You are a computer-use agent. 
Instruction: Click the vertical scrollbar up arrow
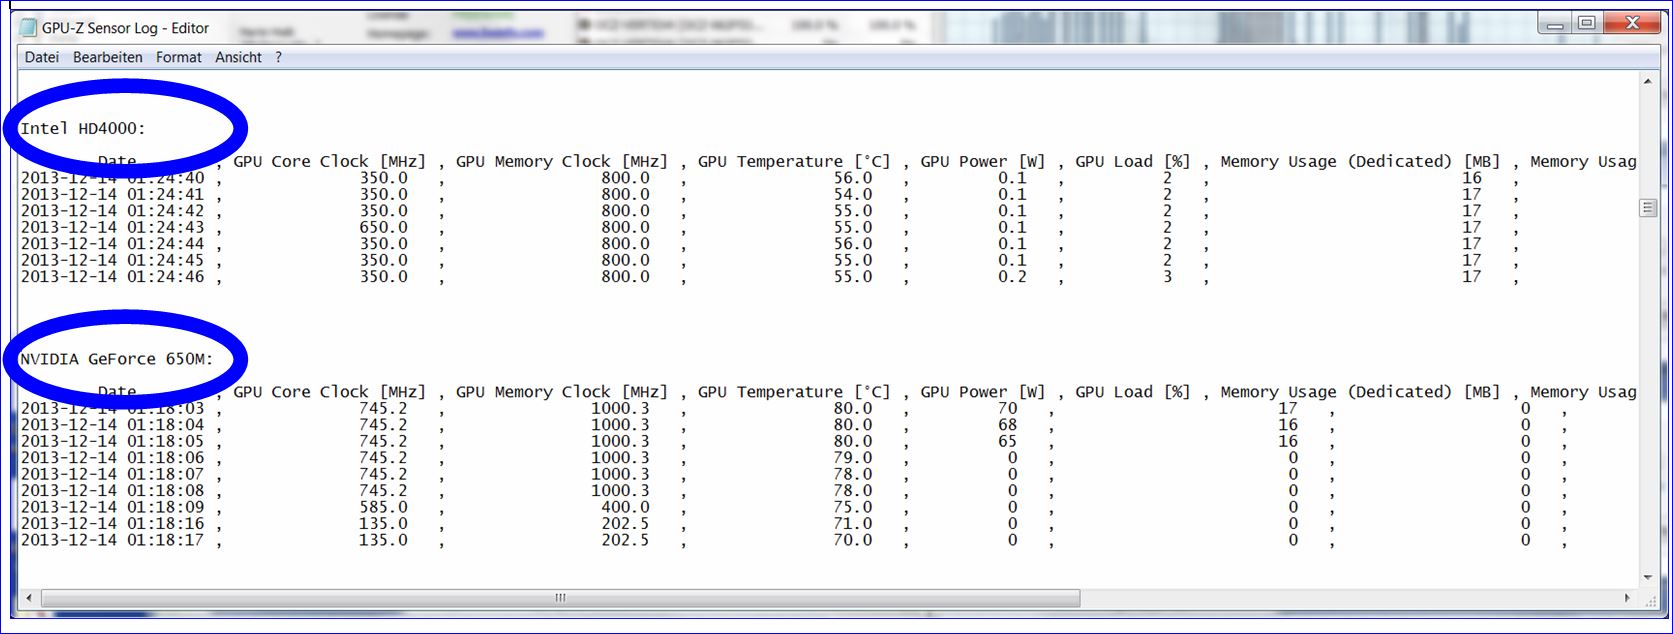tap(1648, 80)
